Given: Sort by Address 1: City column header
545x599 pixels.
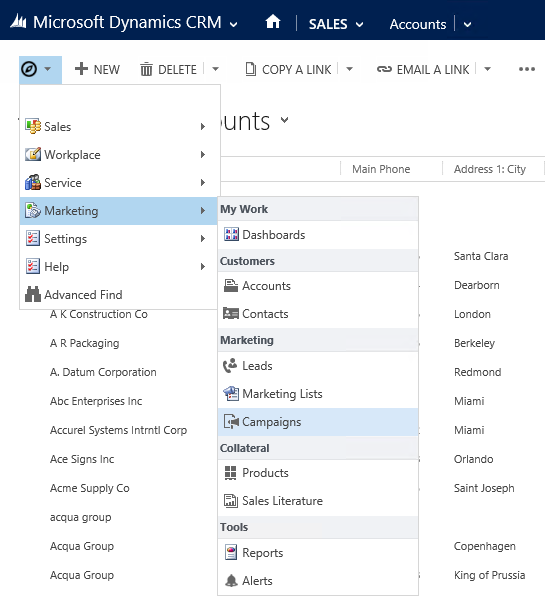Looking at the screenshot, I should 490,169.
